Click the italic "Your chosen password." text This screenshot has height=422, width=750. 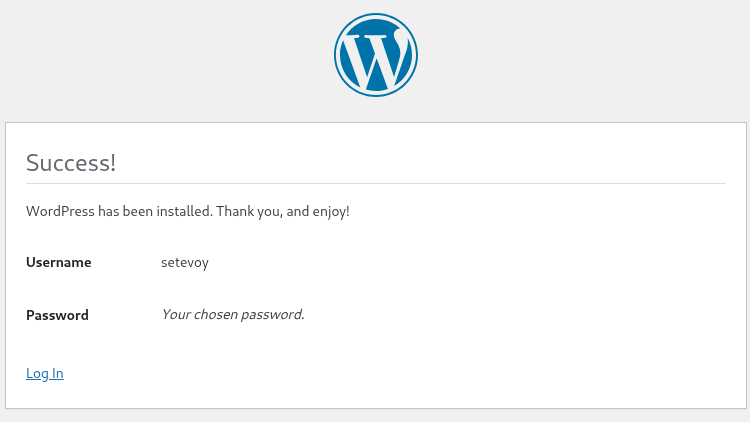232,315
